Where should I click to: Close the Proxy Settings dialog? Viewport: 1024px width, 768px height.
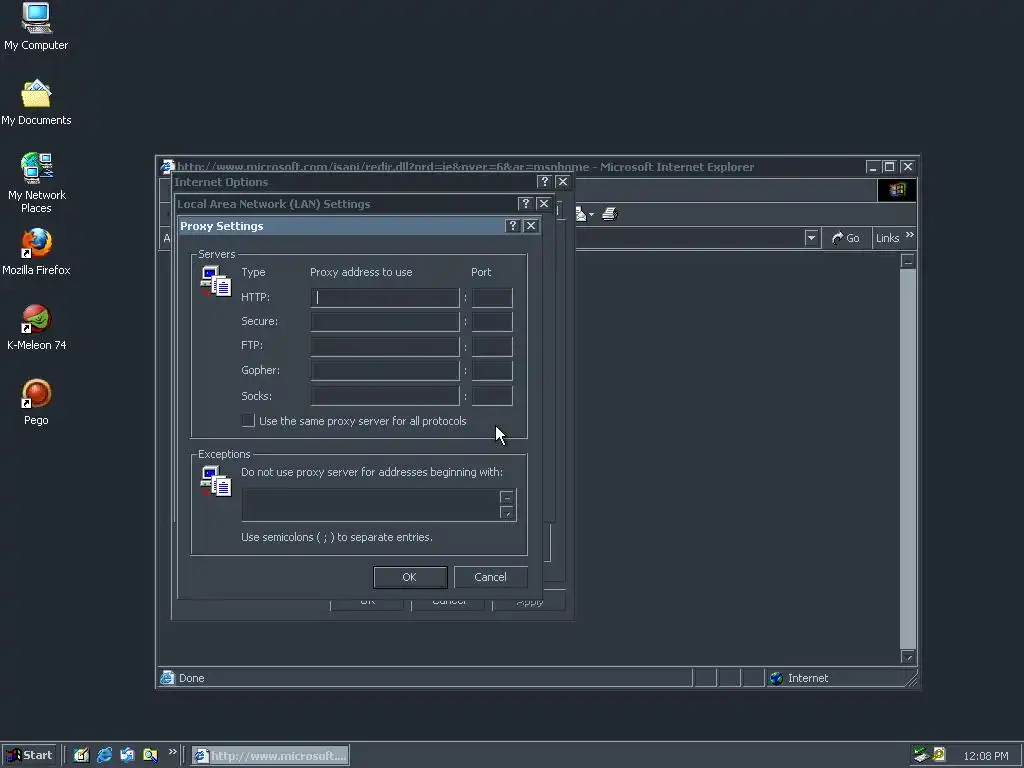tap(531, 226)
